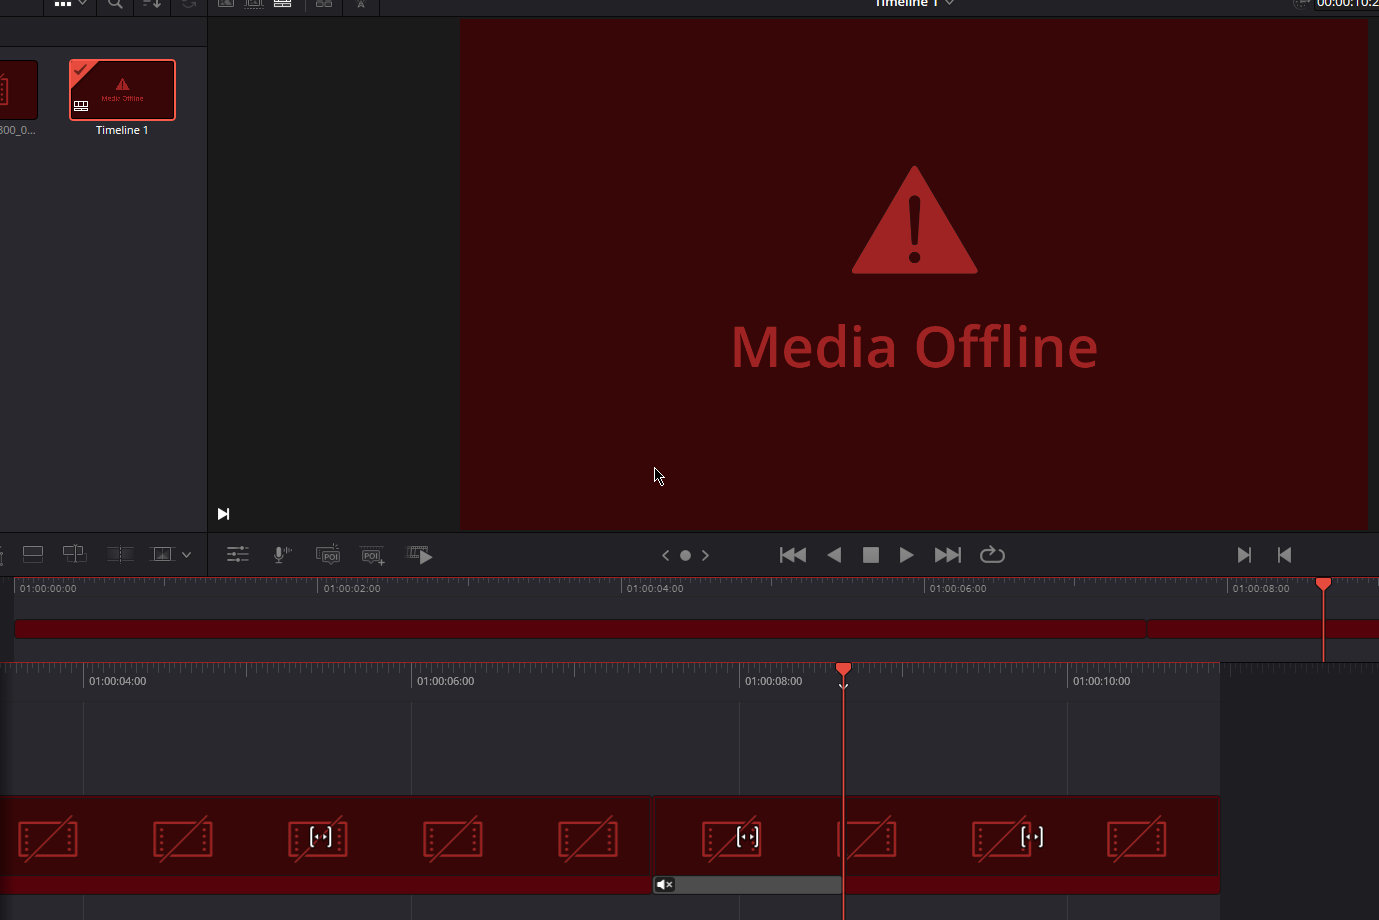Click the split clip icon
The image size is (1379, 920).
[120, 554]
